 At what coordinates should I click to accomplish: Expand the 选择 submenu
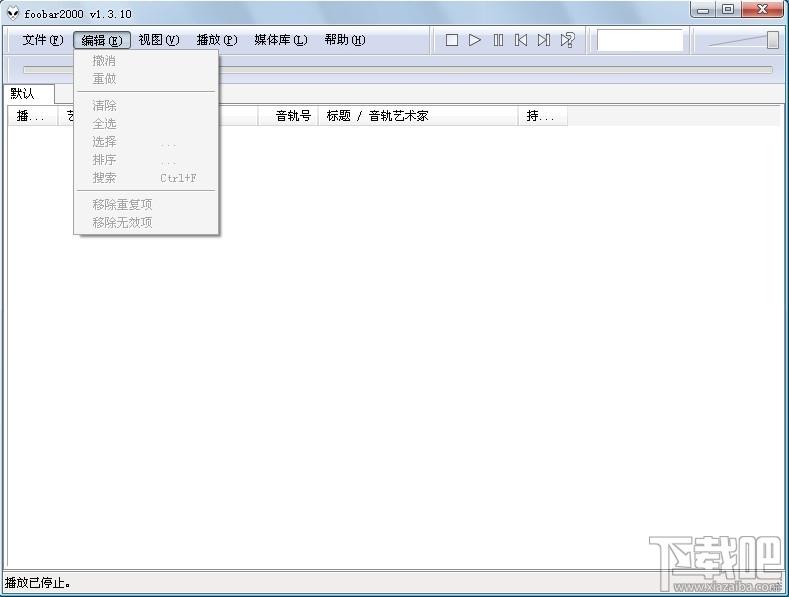146,141
